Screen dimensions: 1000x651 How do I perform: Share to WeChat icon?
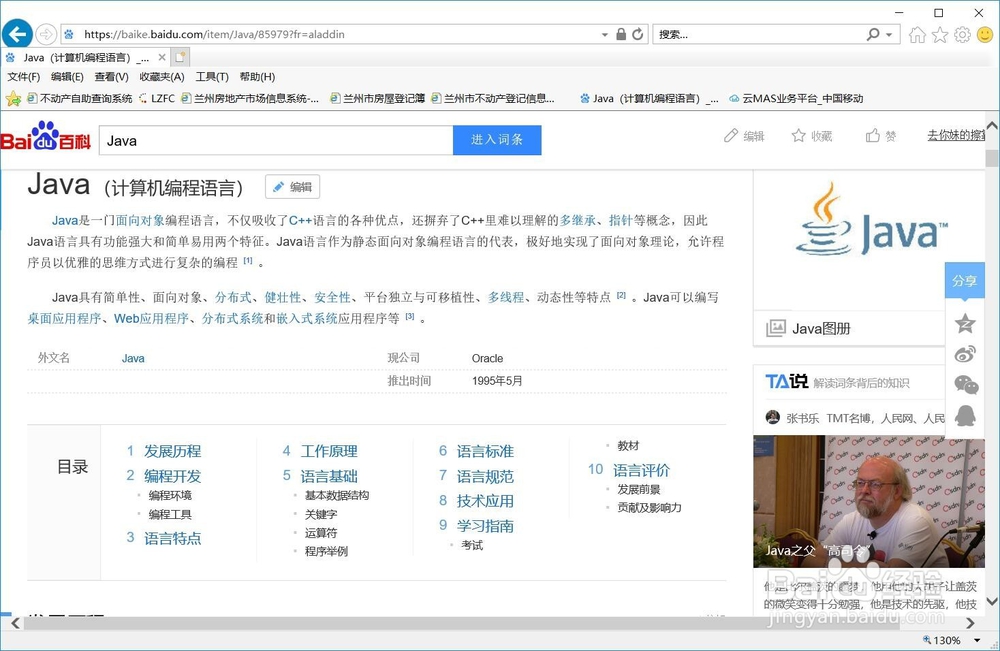[966, 384]
